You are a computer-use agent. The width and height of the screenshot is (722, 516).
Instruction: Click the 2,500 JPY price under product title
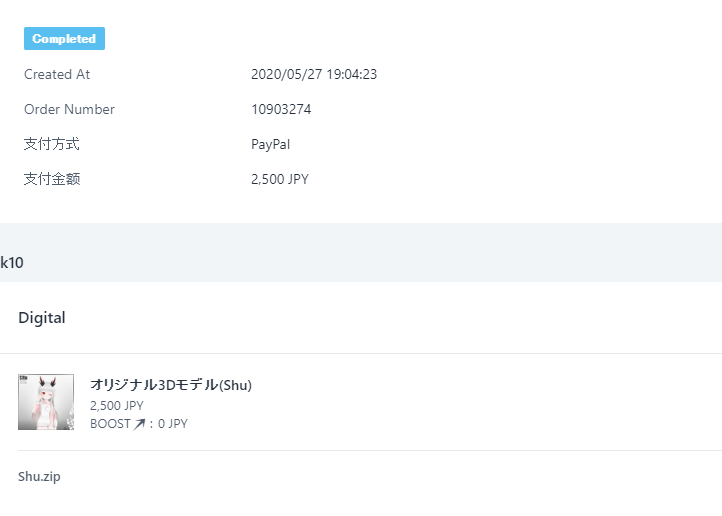click(x=117, y=406)
